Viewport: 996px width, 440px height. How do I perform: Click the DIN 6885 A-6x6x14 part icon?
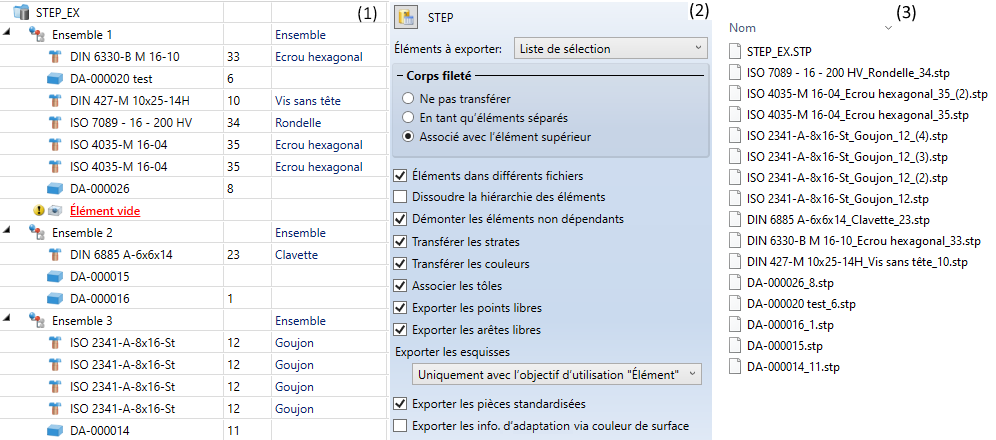pyautogui.click(x=55, y=254)
